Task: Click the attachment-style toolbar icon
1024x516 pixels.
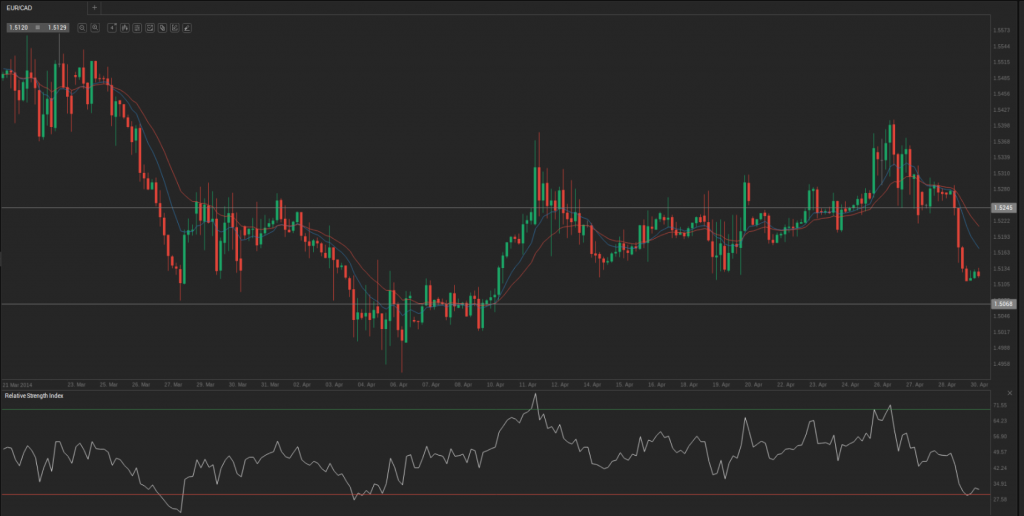Action: tap(161, 28)
